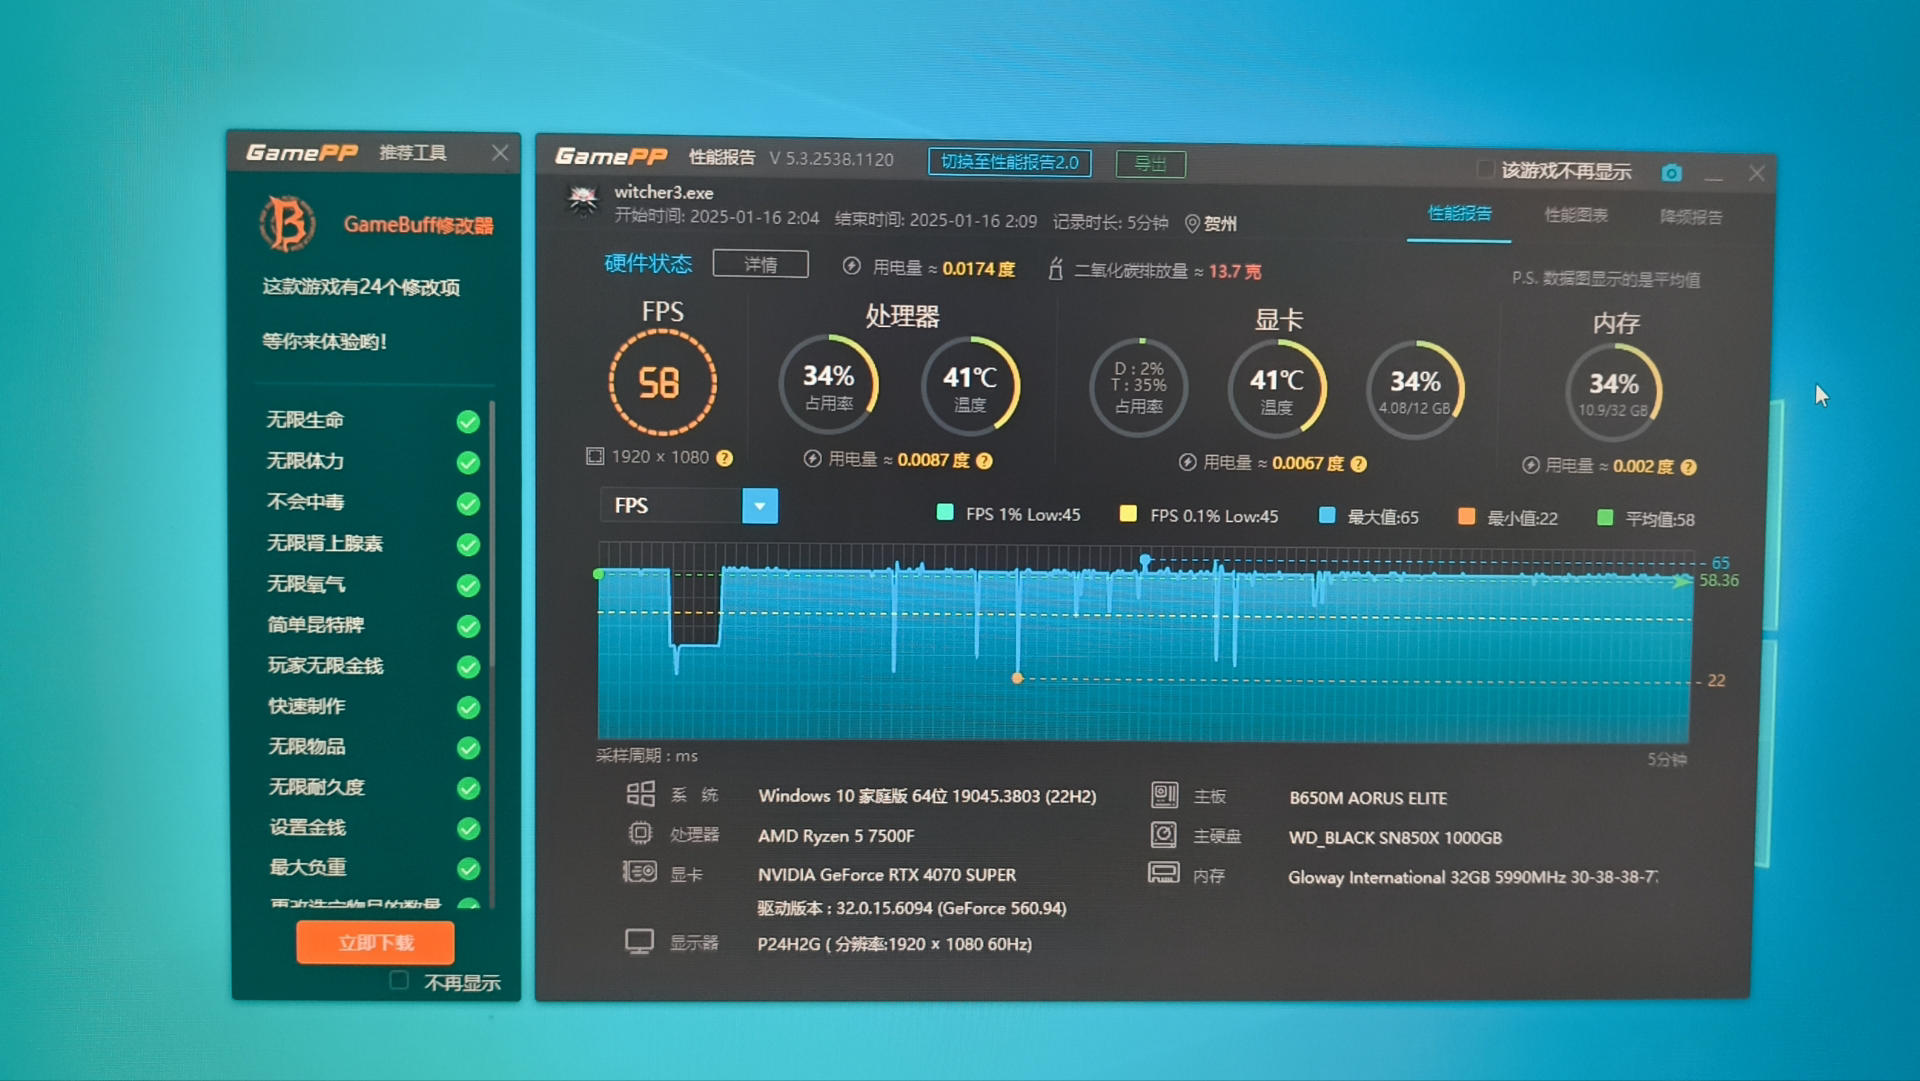Check the 该游戏不再显示 checkbox
Image resolution: width=1920 pixels, height=1081 pixels.
1485,168
